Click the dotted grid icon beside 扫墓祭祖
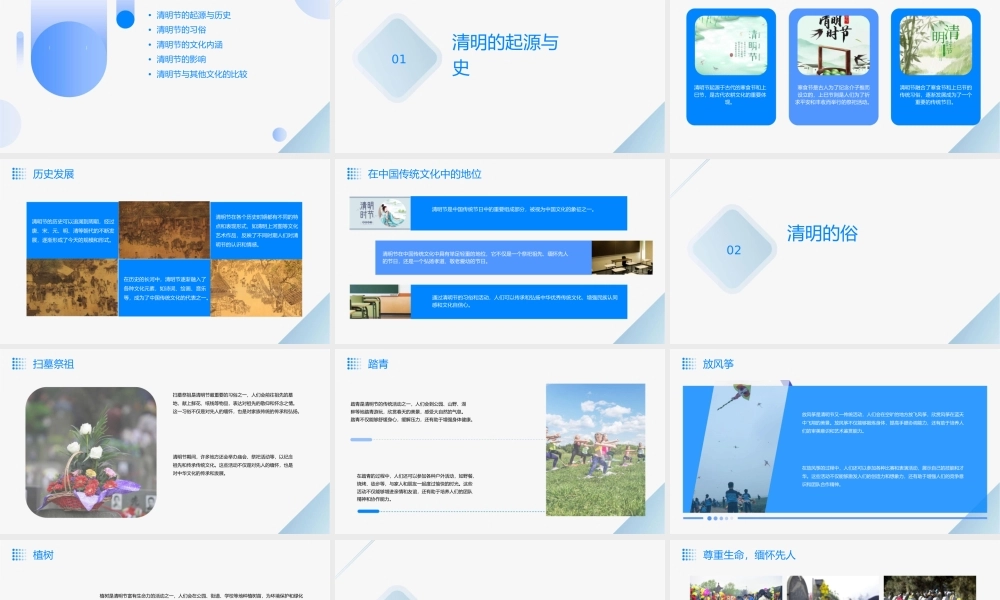Viewport: 1000px width, 600px height. click(19, 363)
